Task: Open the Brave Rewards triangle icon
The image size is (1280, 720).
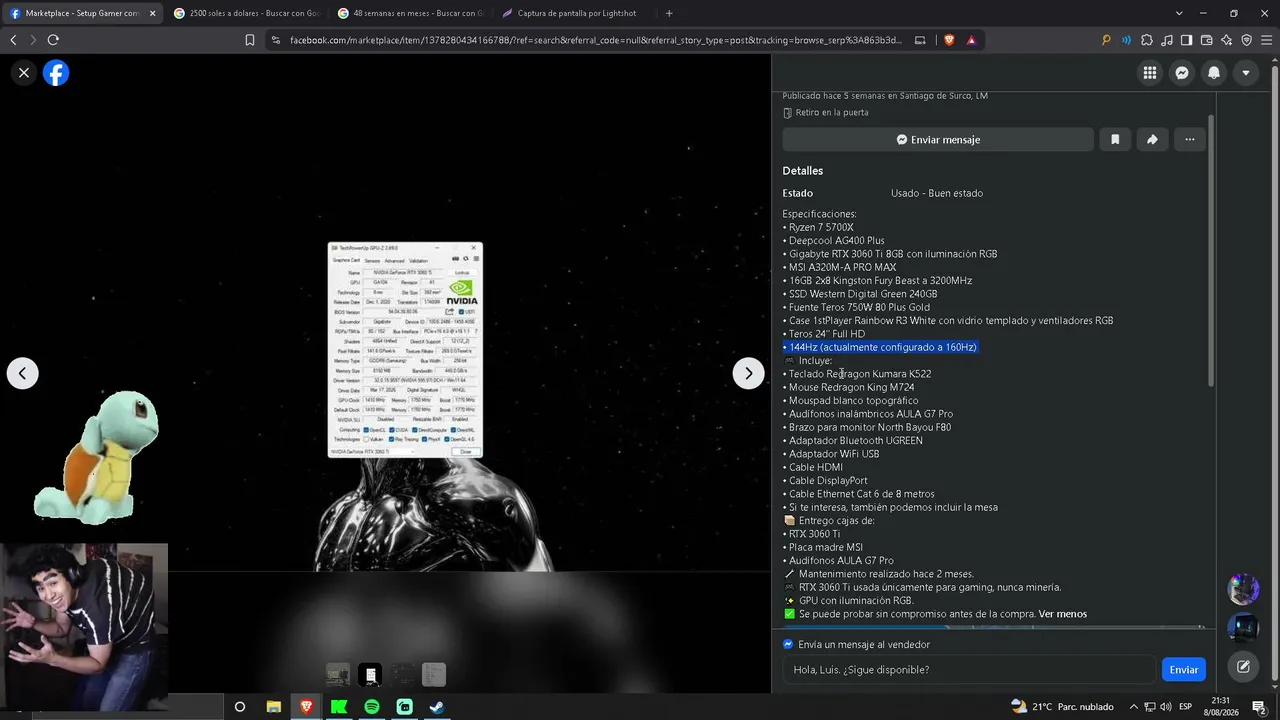Action: [x=970, y=40]
